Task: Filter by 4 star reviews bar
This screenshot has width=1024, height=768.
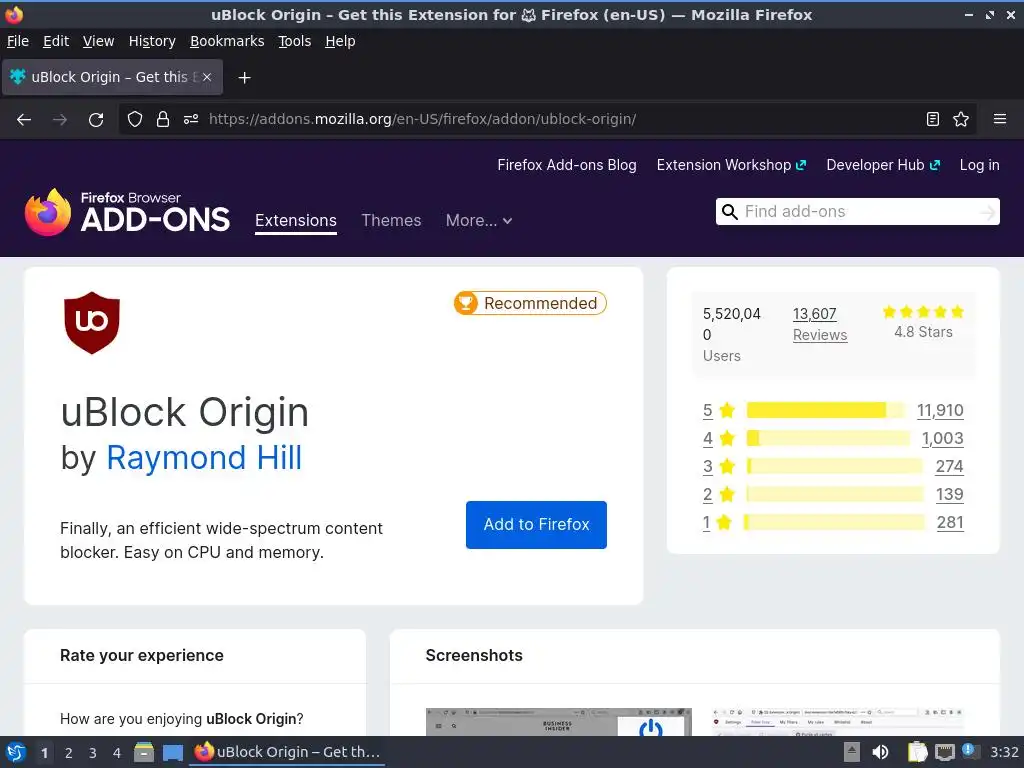Action: tap(828, 438)
